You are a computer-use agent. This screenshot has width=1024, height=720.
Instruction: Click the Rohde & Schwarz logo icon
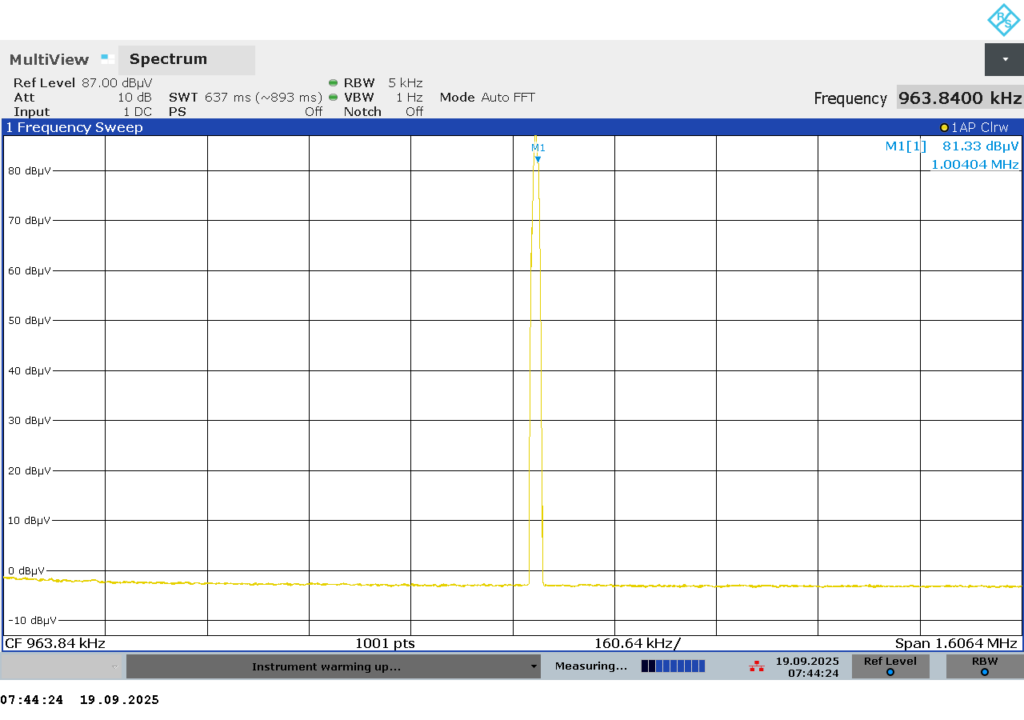tap(1002, 20)
